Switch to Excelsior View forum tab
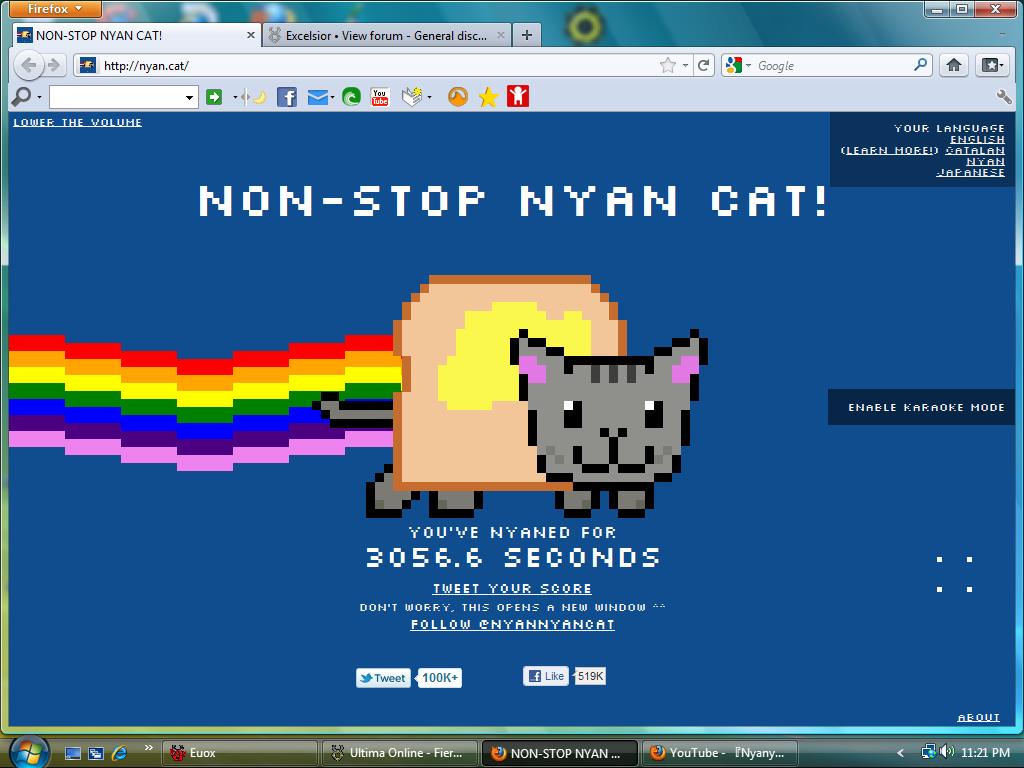This screenshot has height=768, width=1024. (386, 35)
